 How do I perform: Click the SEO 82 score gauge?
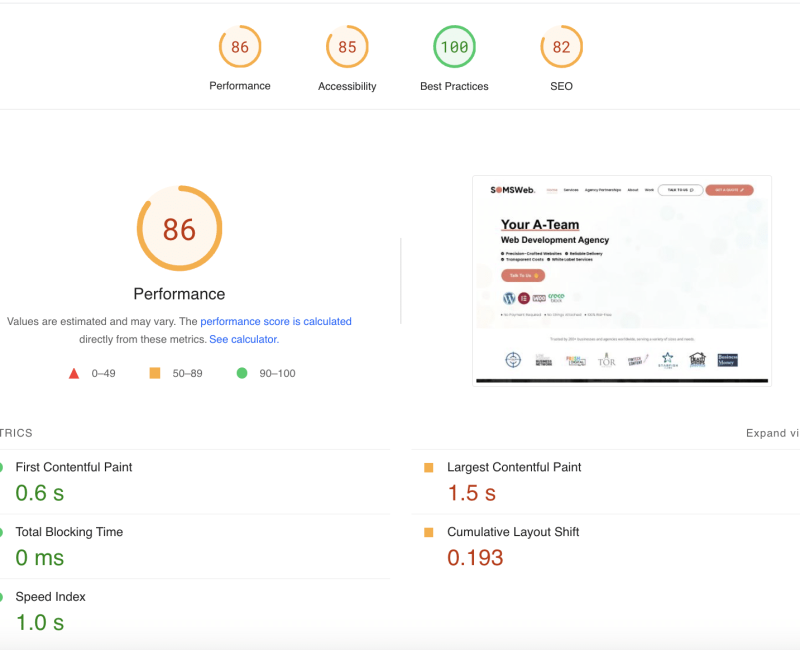(561, 47)
